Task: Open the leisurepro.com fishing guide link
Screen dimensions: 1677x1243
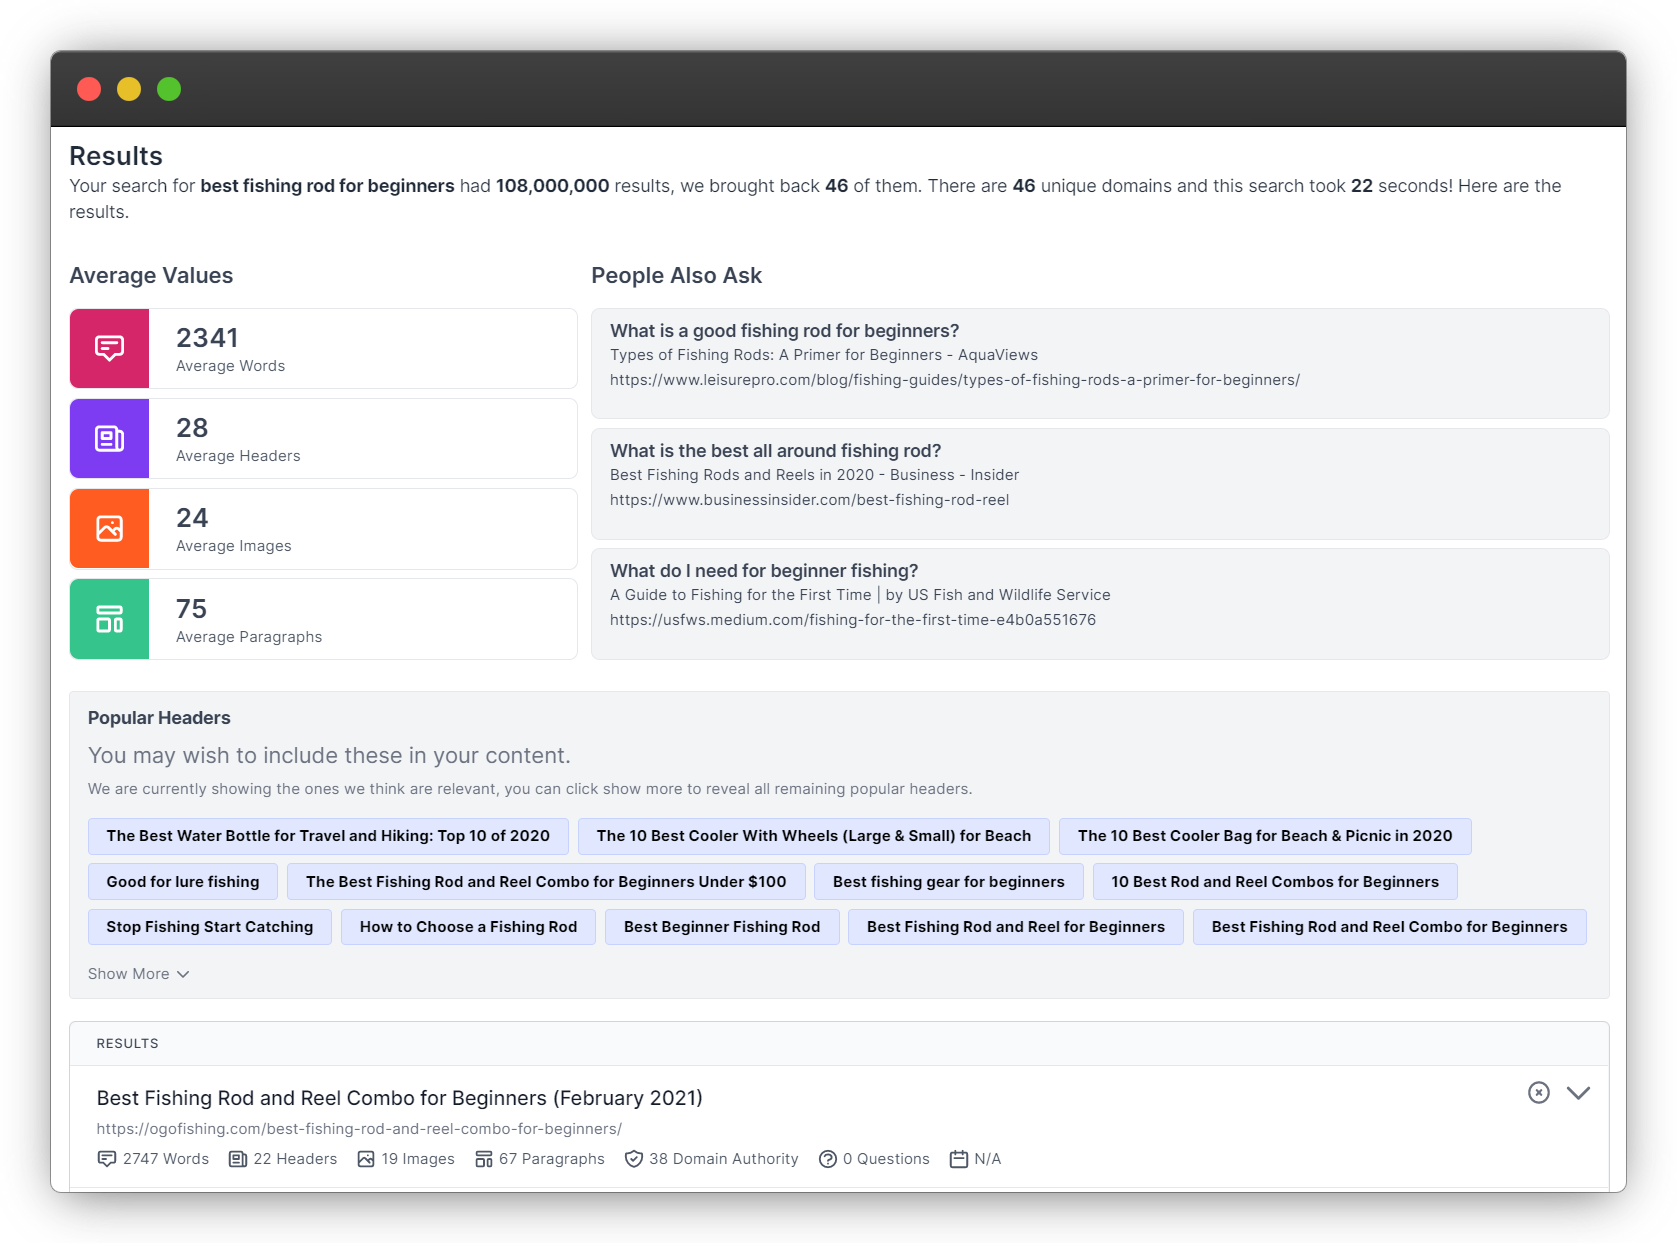Action: (955, 380)
